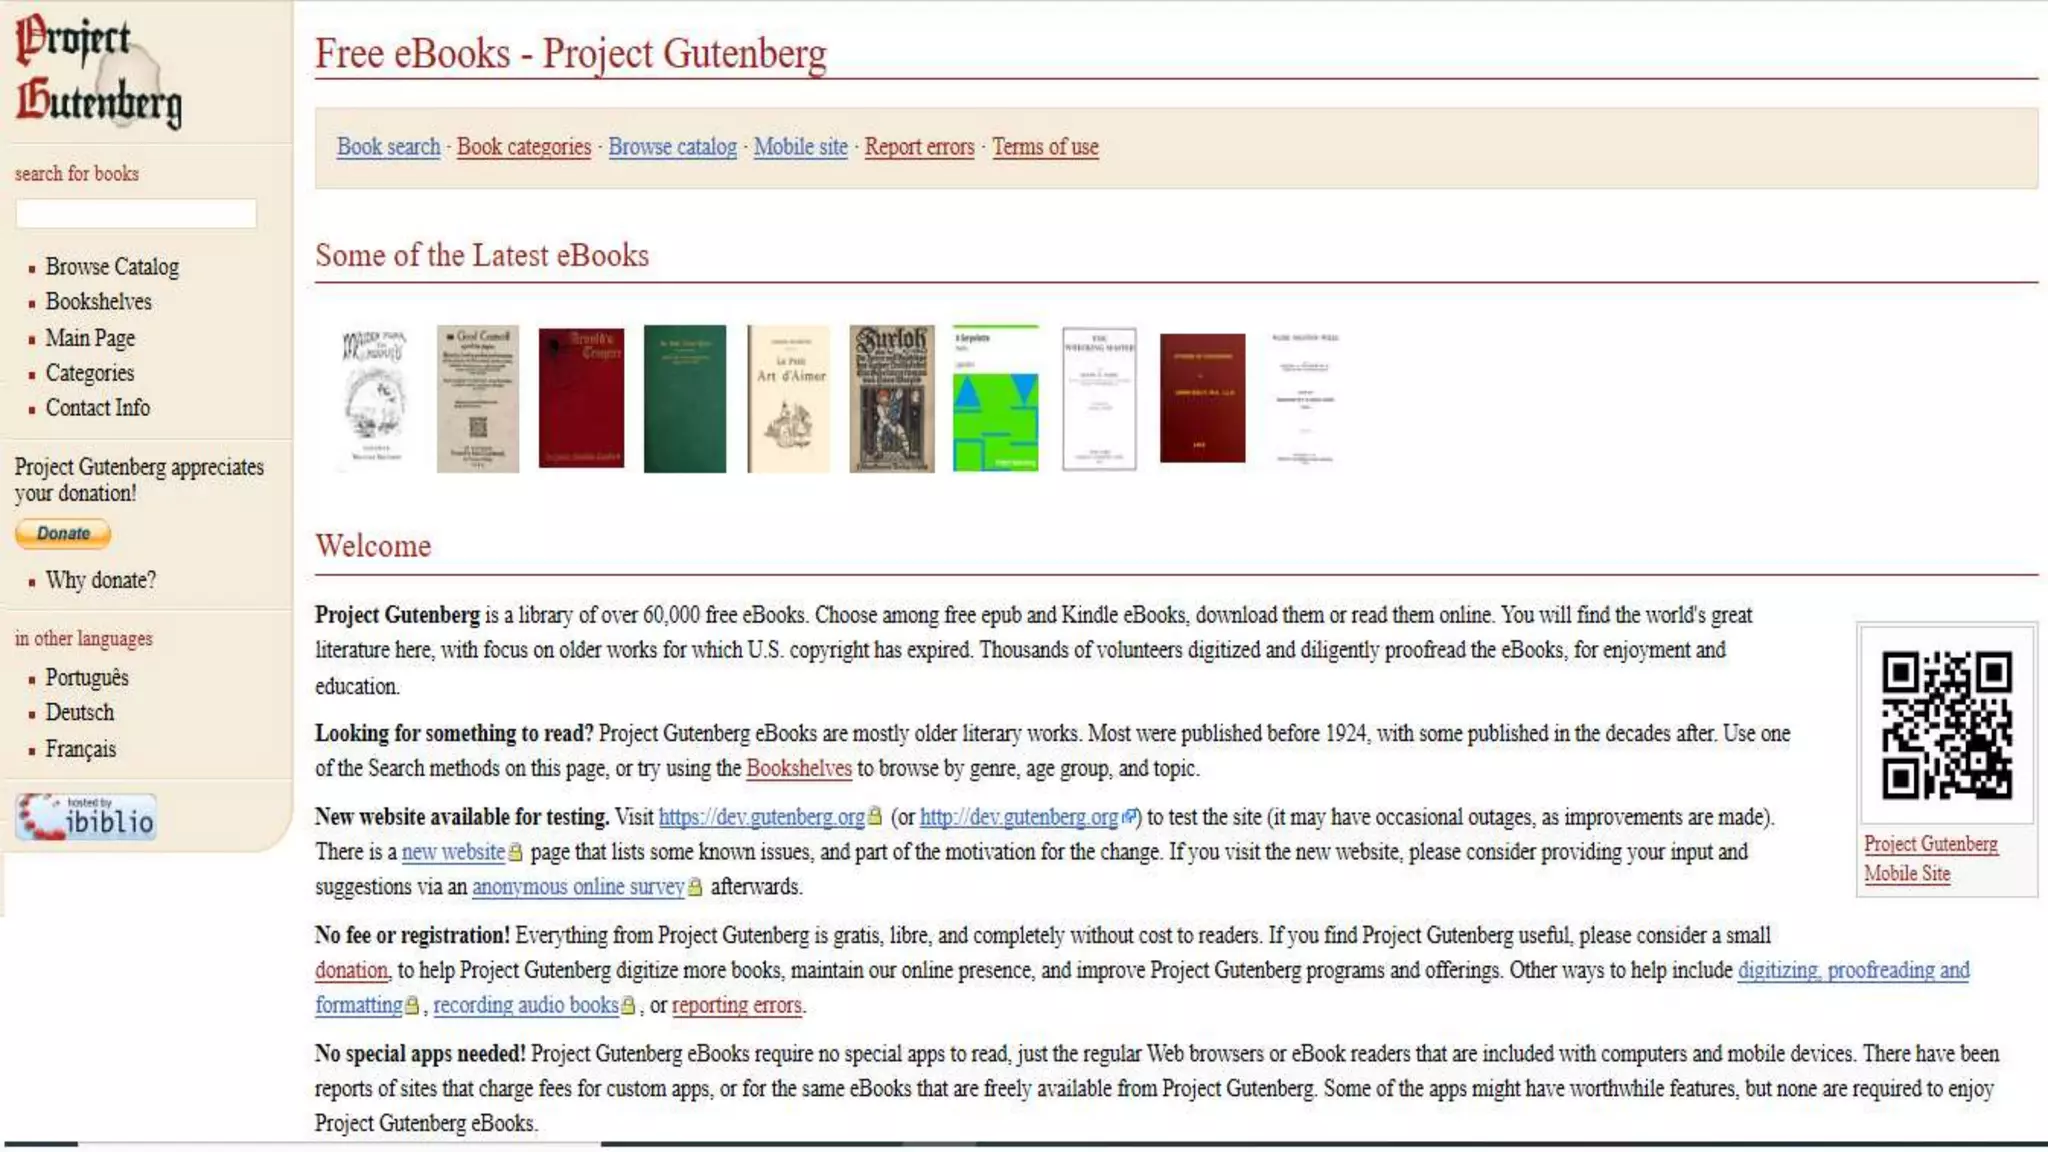Viewport: 2048px width, 1152px height.
Task: Open Book search in top navigation
Action: click(x=388, y=147)
